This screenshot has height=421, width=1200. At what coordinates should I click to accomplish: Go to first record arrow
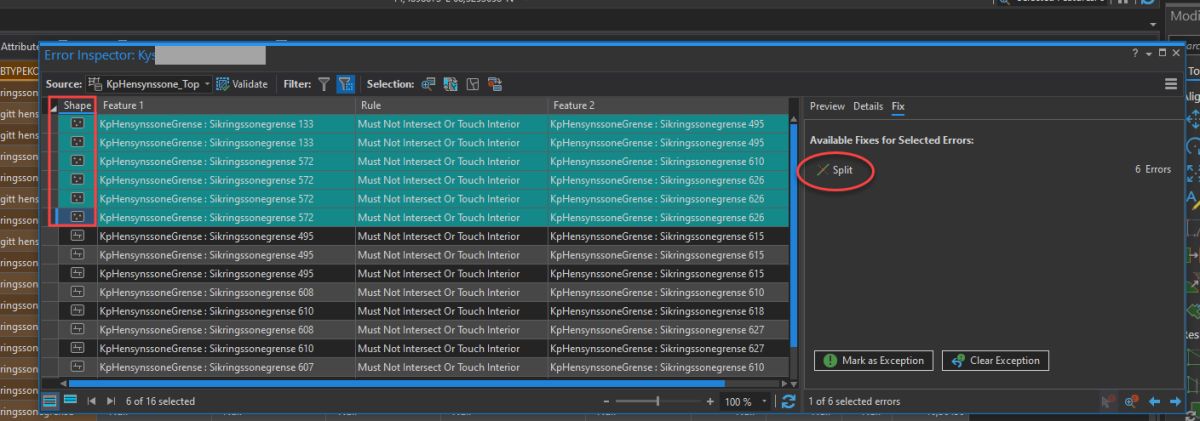coord(93,401)
